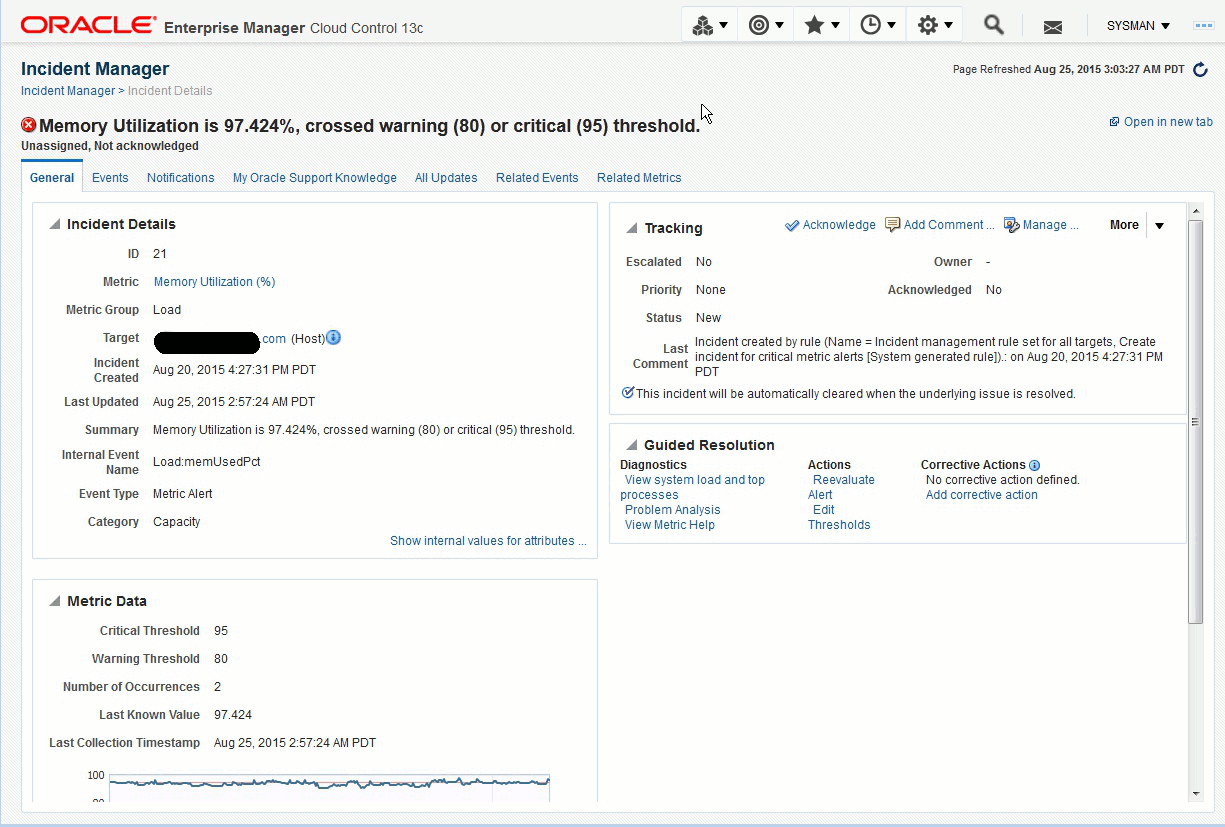The width and height of the screenshot is (1225, 827).
Task: Collapse the Metric Data section
Action: coord(55,602)
